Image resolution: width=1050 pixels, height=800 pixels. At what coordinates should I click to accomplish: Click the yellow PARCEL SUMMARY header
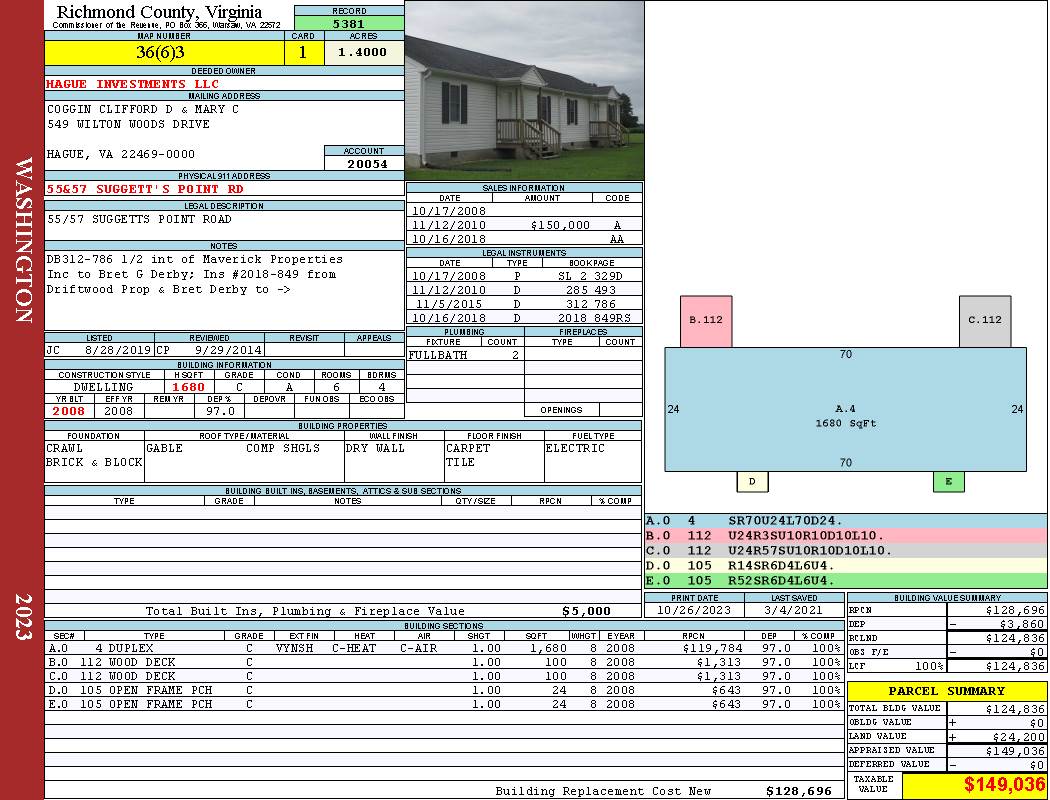tap(947, 691)
